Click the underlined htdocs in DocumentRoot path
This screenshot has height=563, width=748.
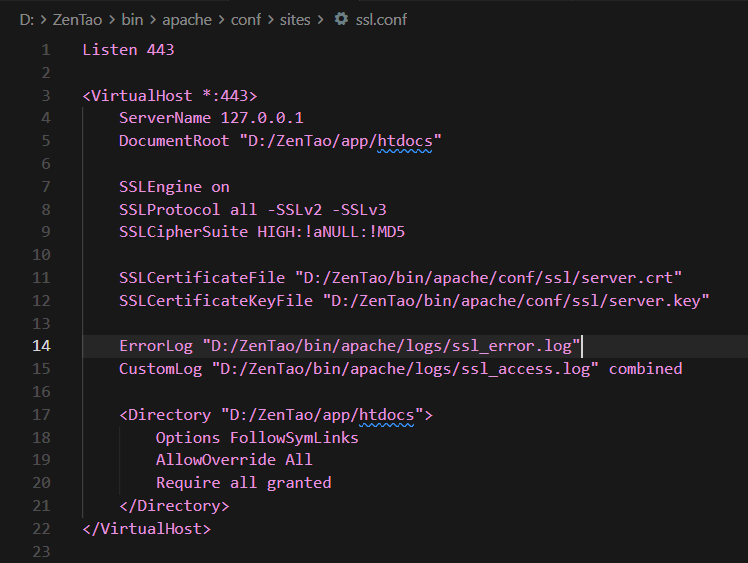404,141
